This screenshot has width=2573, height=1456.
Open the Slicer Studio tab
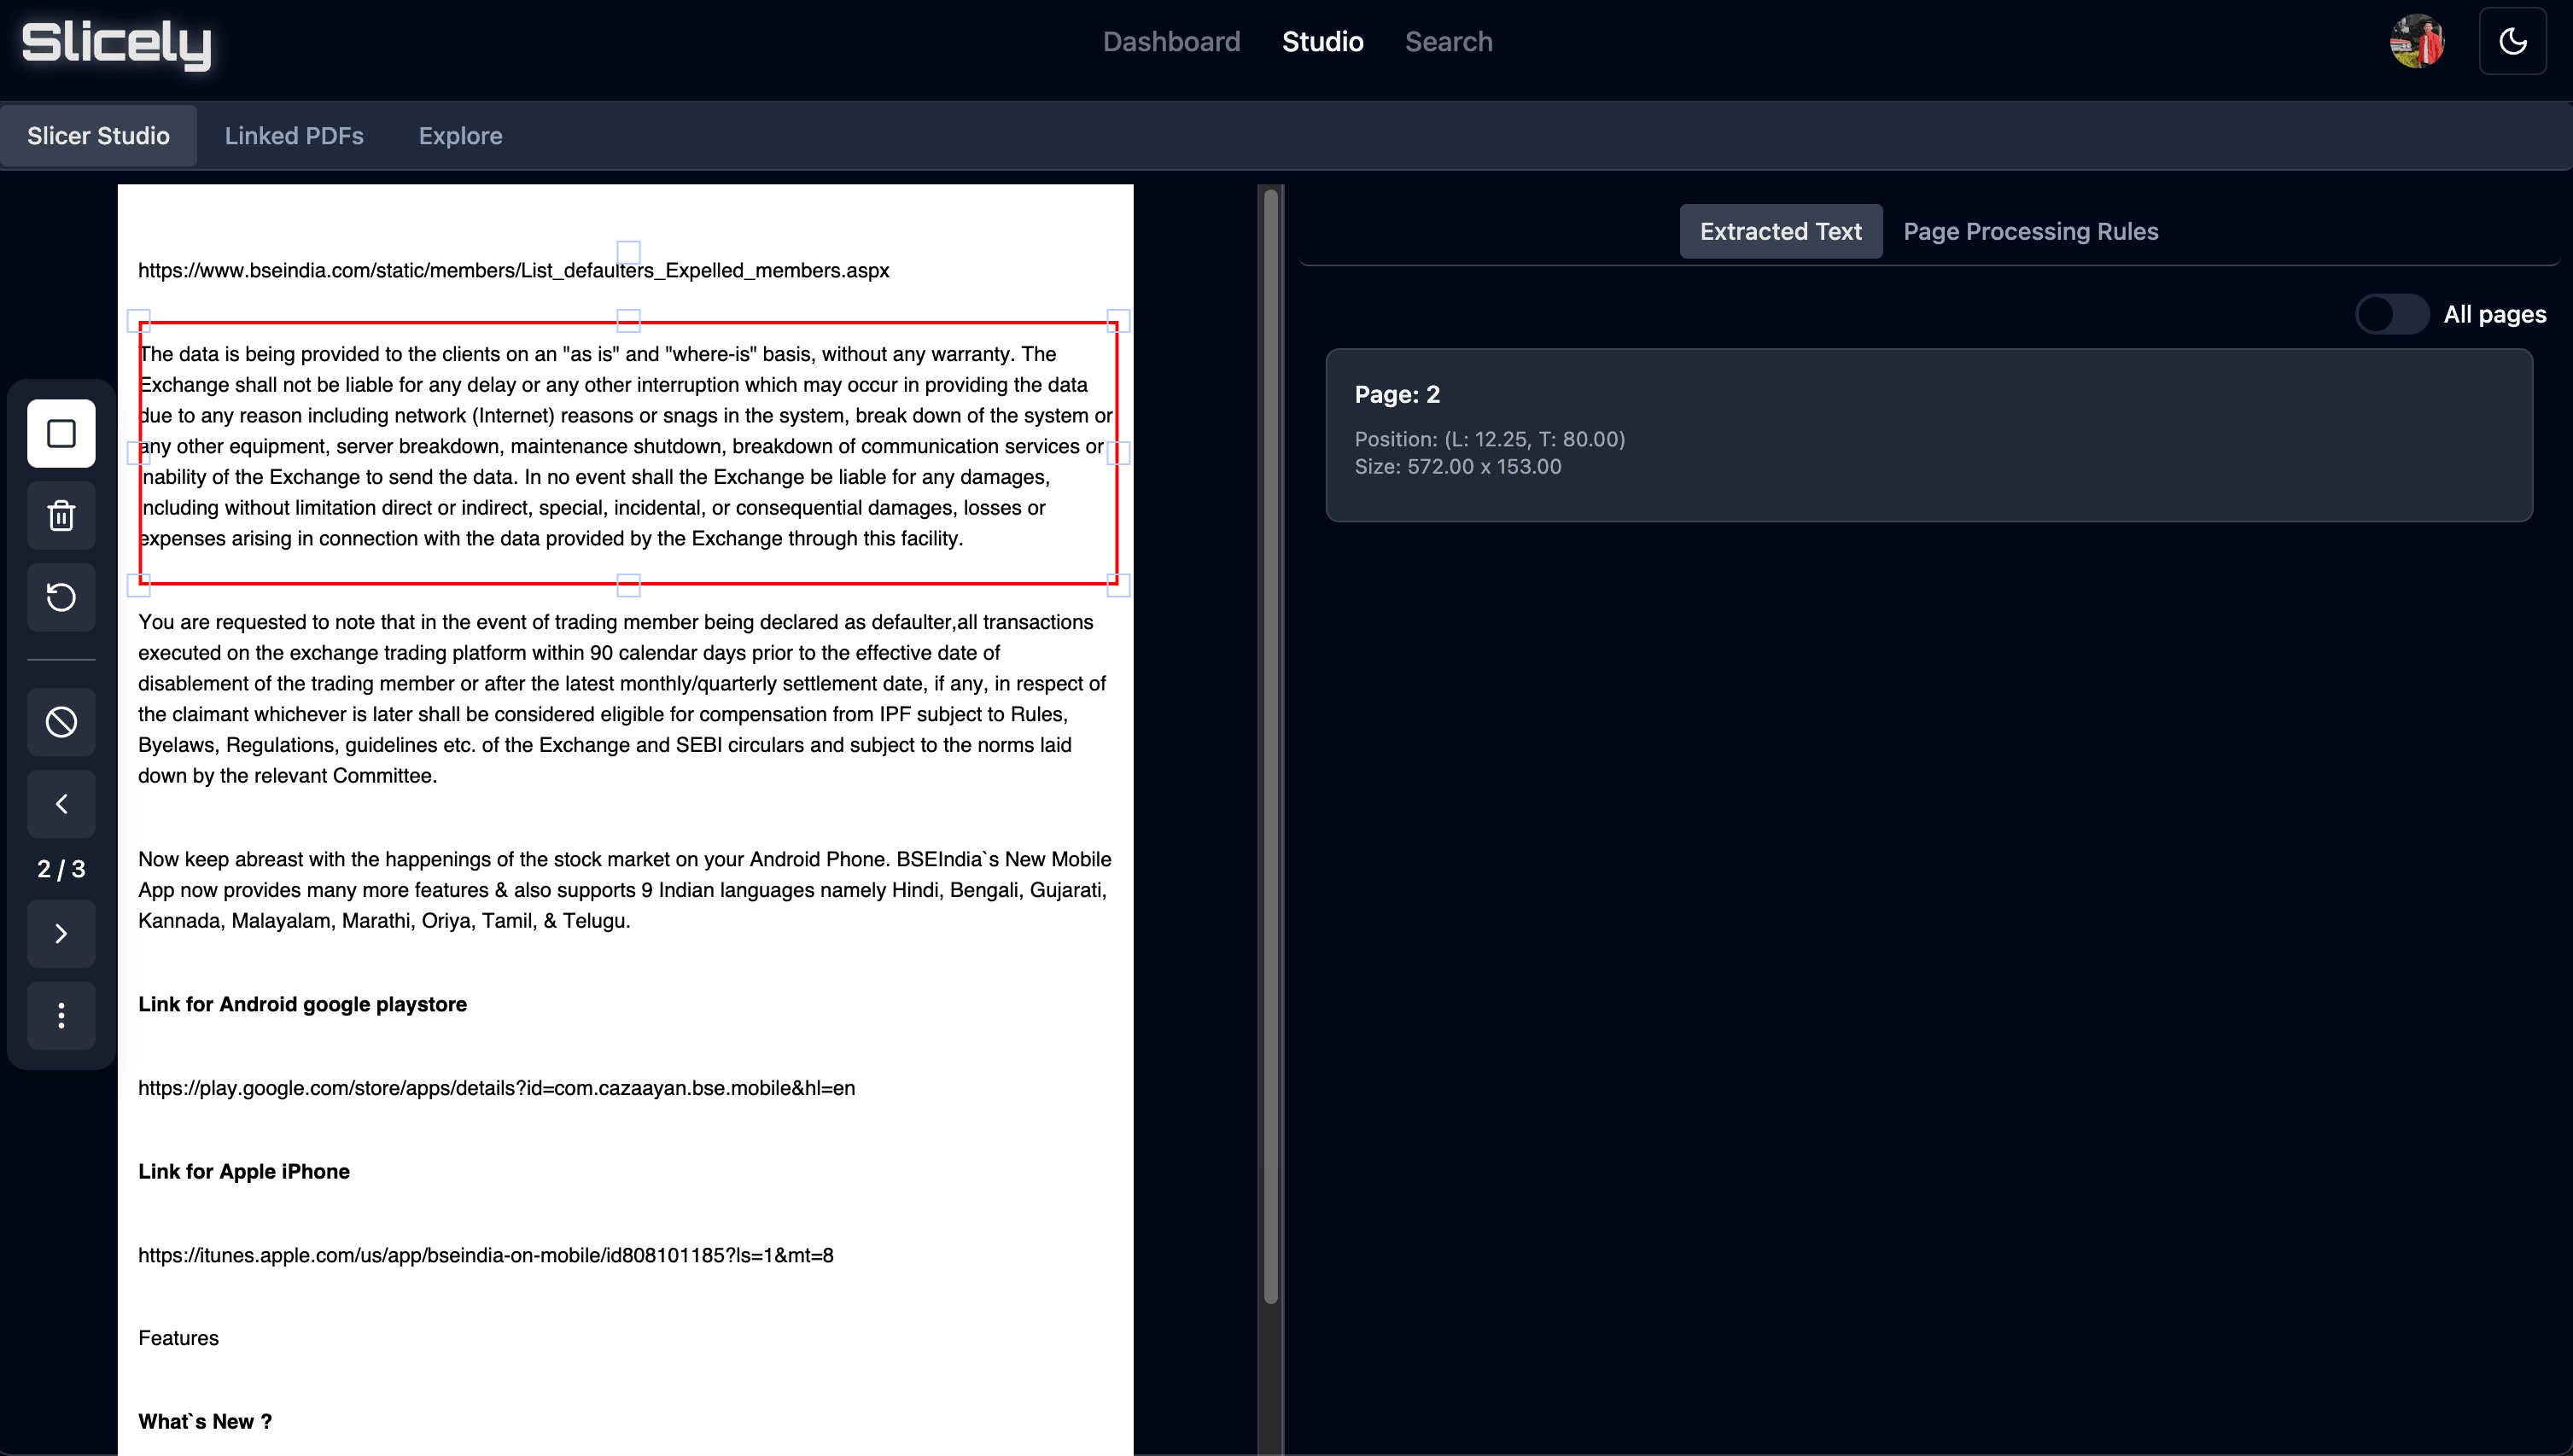click(x=97, y=134)
